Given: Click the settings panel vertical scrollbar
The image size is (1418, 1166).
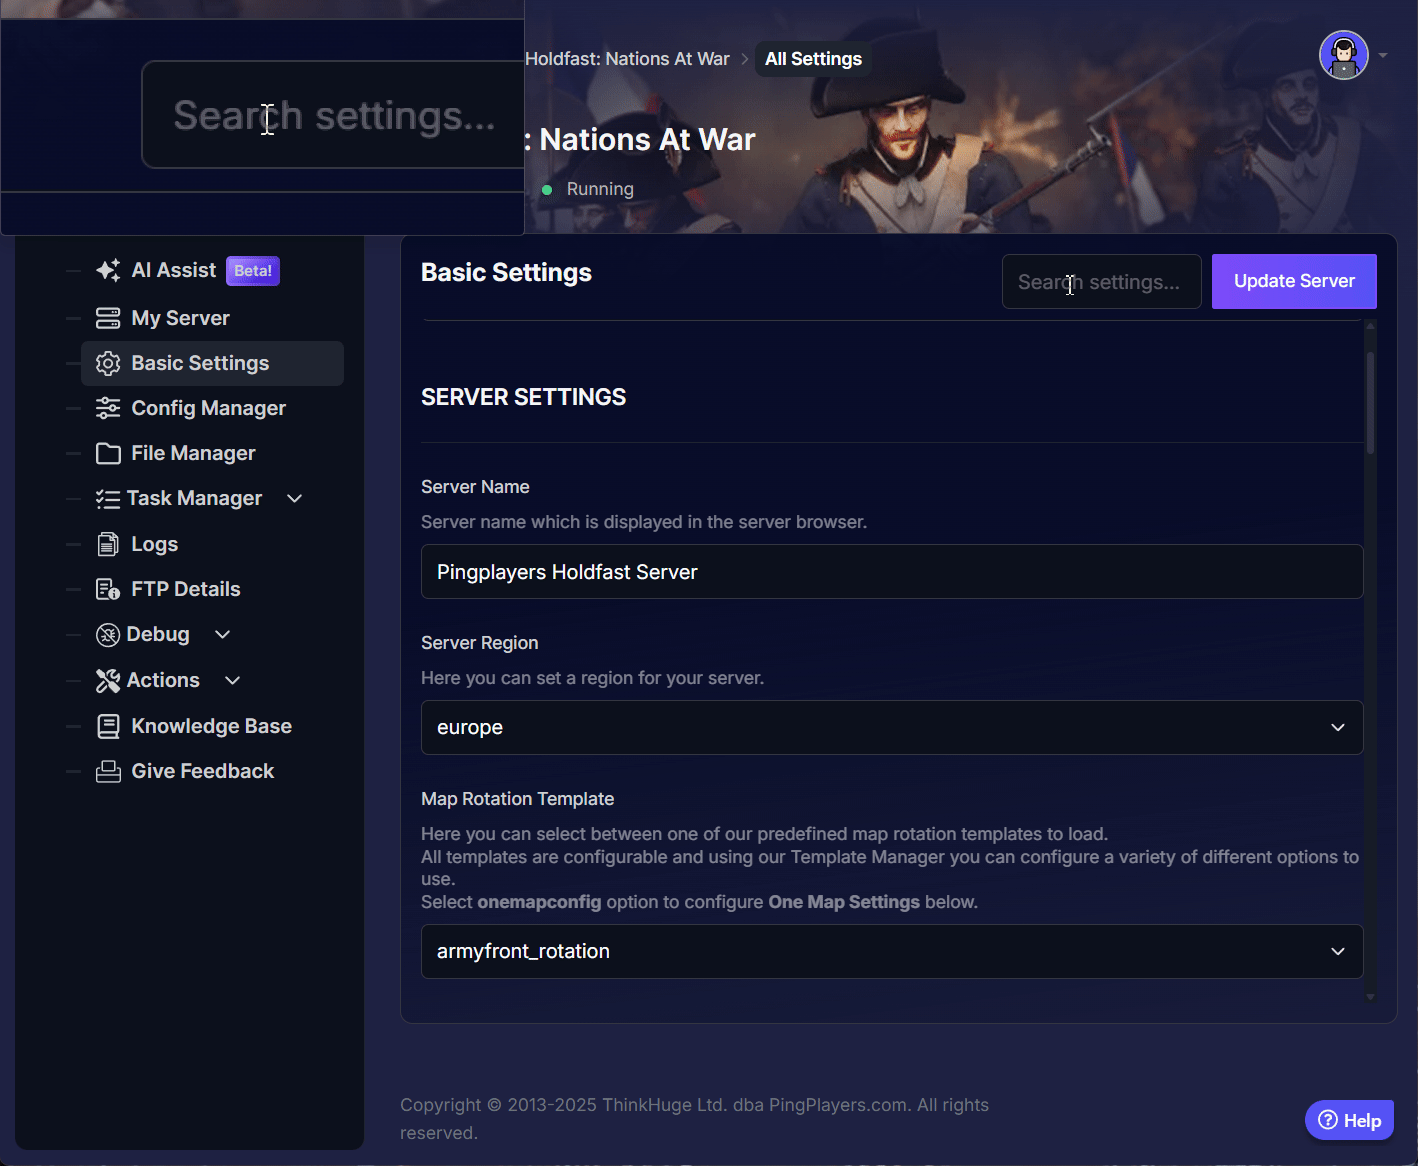Looking at the screenshot, I should 1370,402.
